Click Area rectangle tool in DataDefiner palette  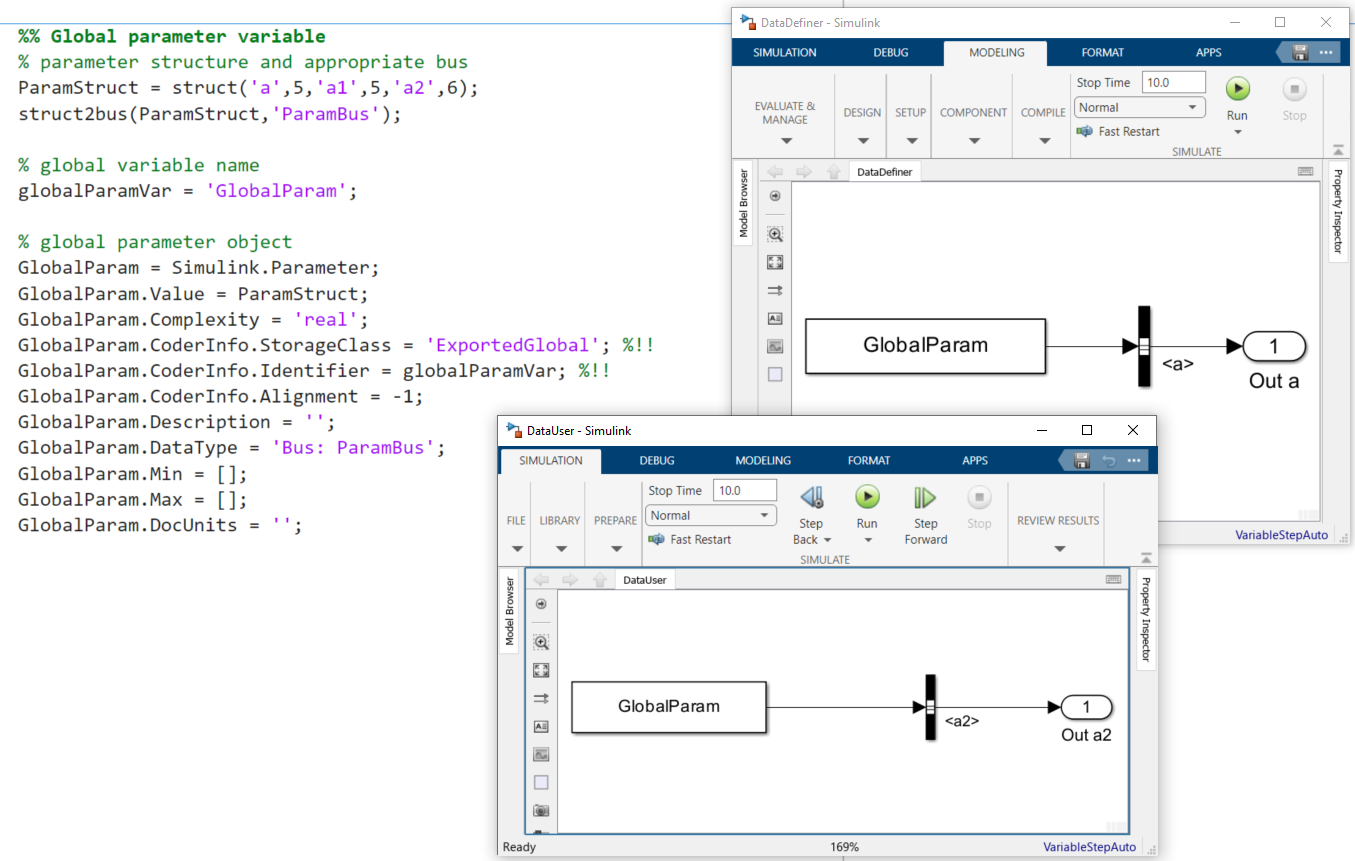(775, 374)
